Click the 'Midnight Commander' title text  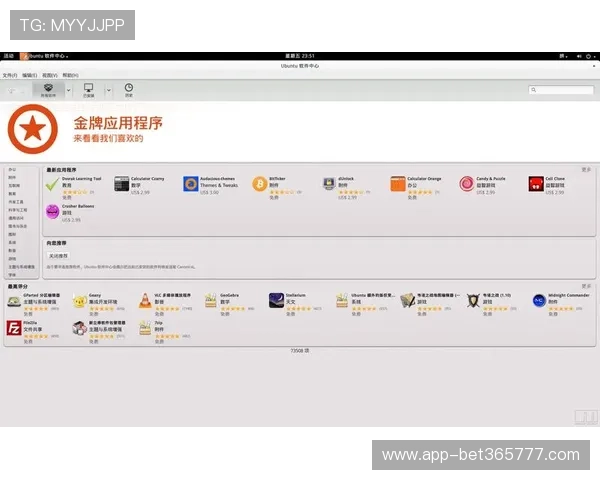[569, 296]
